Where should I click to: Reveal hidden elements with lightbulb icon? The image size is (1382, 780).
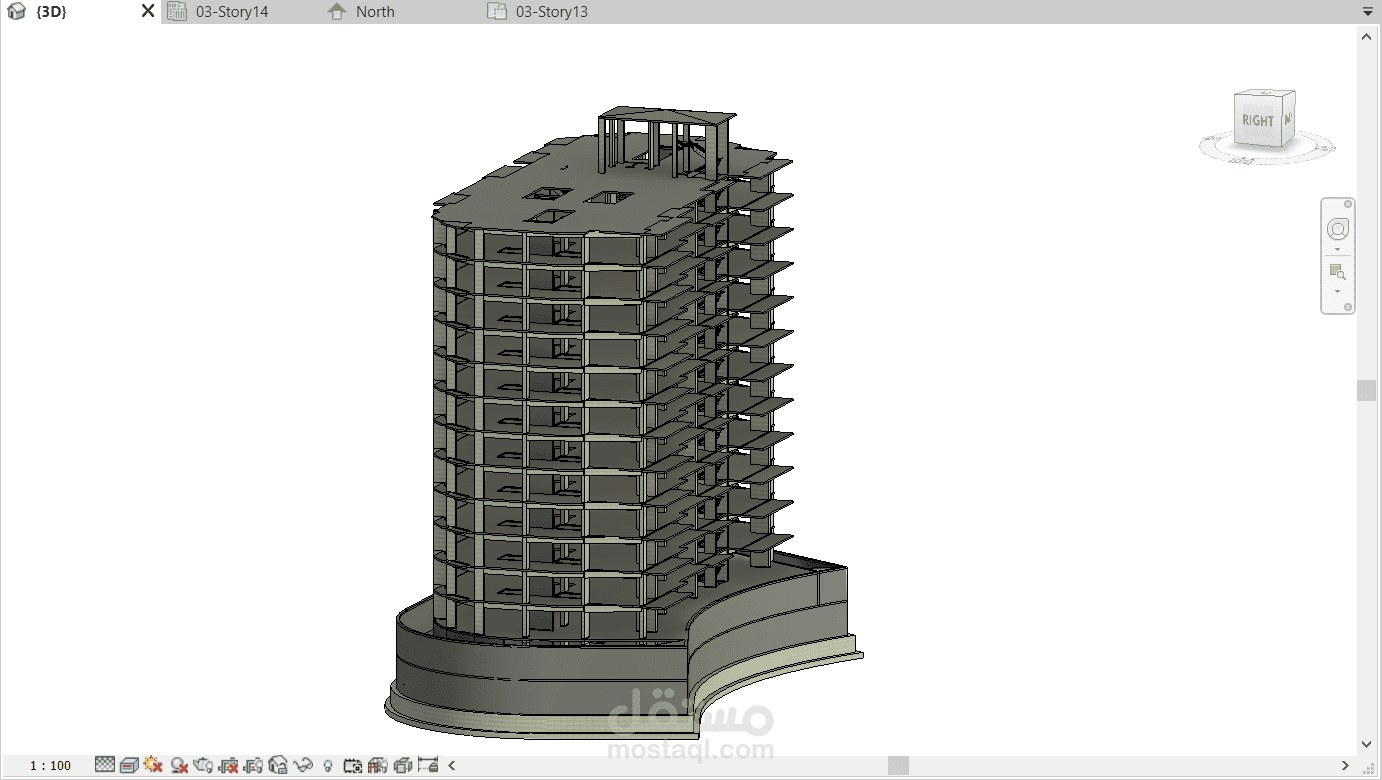pos(328,765)
